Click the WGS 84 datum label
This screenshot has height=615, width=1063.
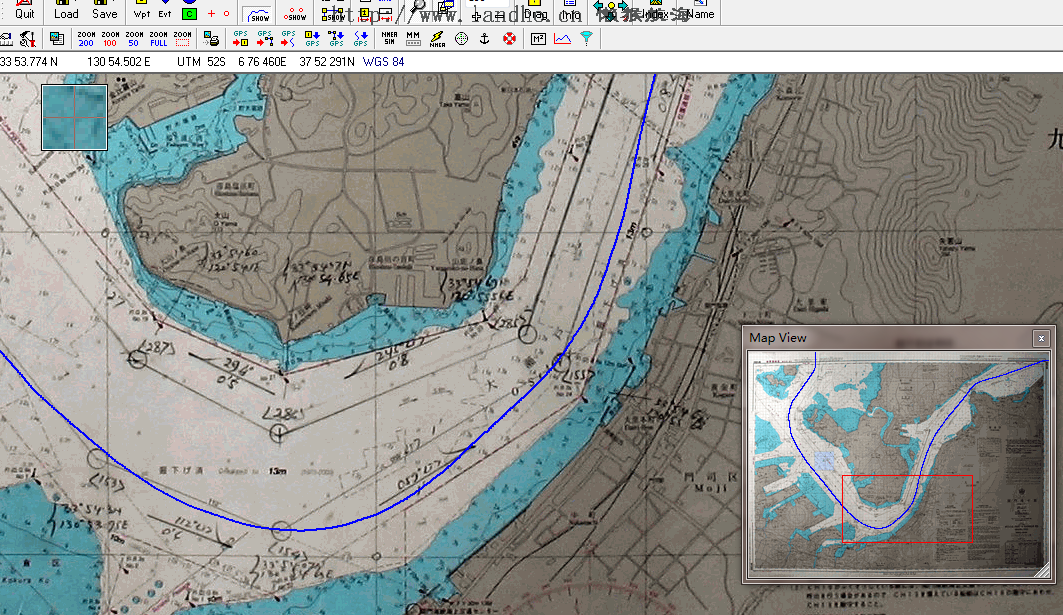coord(384,62)
